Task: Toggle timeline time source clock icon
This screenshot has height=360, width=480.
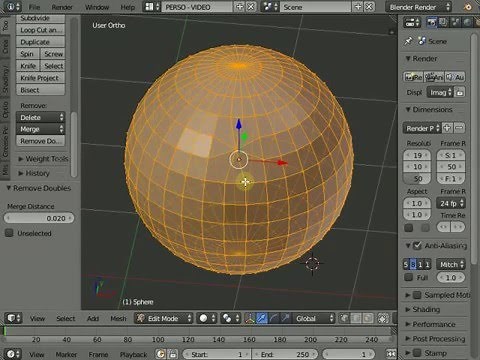Action: (161, 354)
